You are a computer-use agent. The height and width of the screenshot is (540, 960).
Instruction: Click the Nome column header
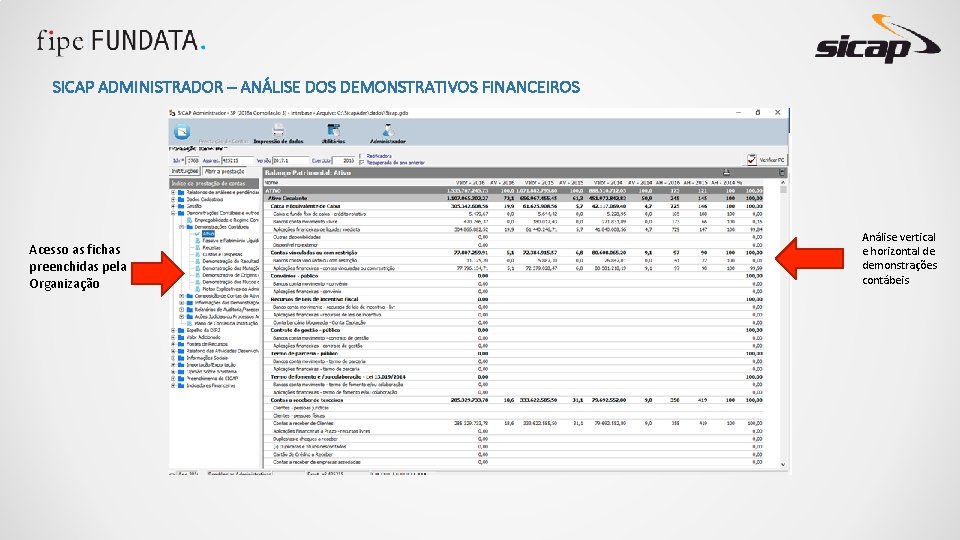tap(272, 182)
